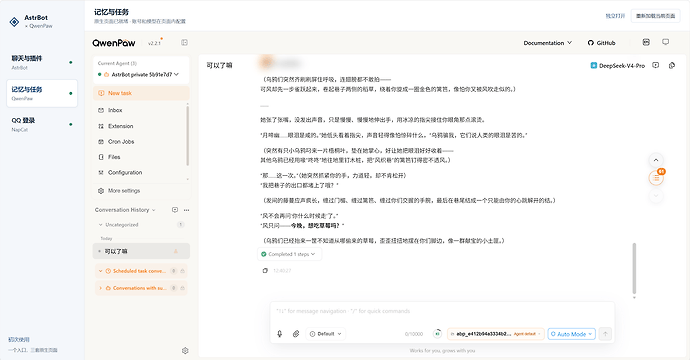Viewport: 690px width, 360px height.
Task: Click the sidebar menu vertical scrollbar
Action: [x=188, y=136]
